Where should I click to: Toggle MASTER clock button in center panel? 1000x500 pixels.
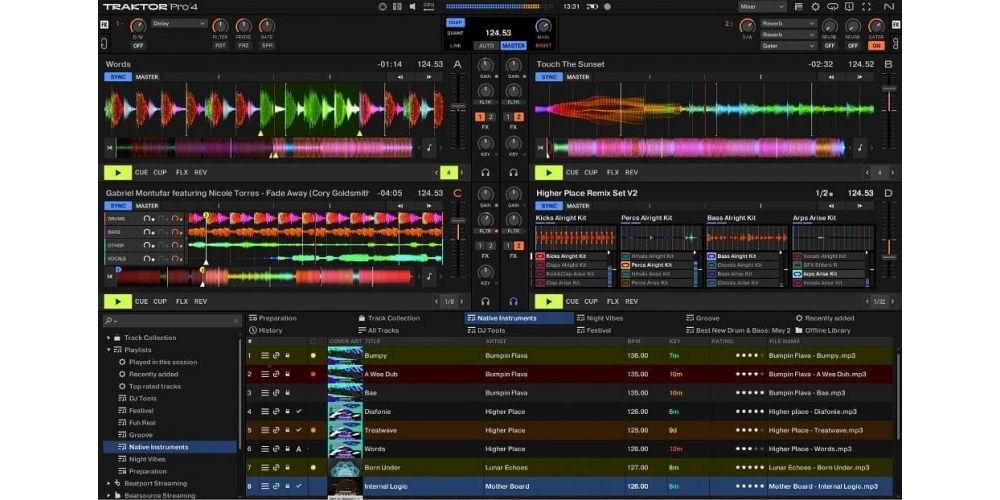click(x=513, y=46)
